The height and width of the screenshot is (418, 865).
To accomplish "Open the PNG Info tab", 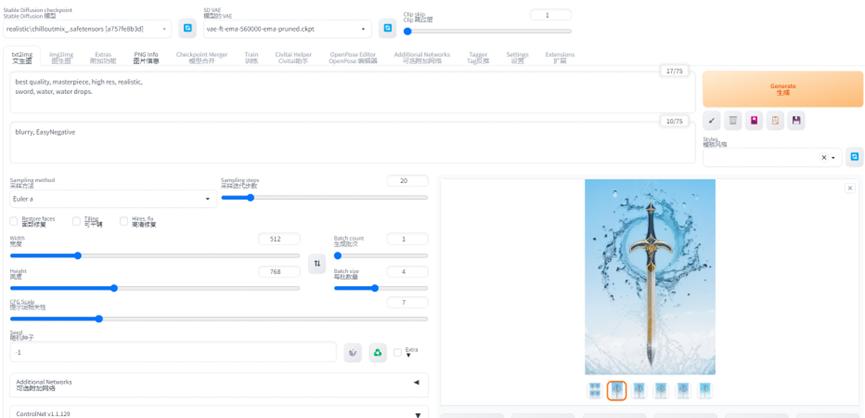I will coord(146,57).
